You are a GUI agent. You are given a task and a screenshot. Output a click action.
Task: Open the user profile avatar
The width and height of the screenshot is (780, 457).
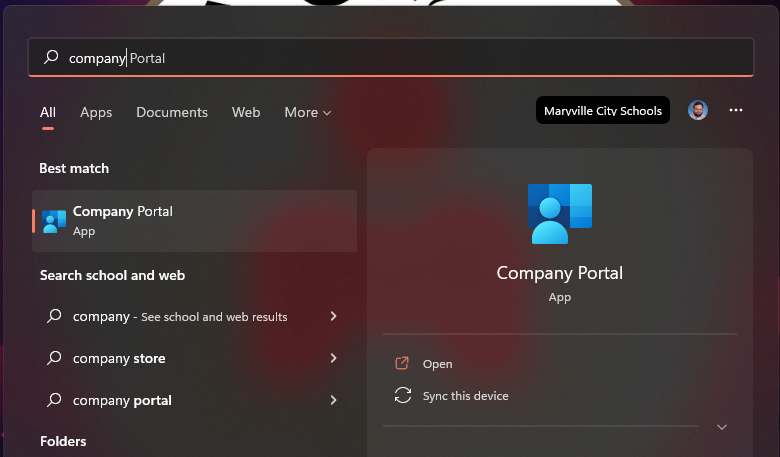[697, 110]
